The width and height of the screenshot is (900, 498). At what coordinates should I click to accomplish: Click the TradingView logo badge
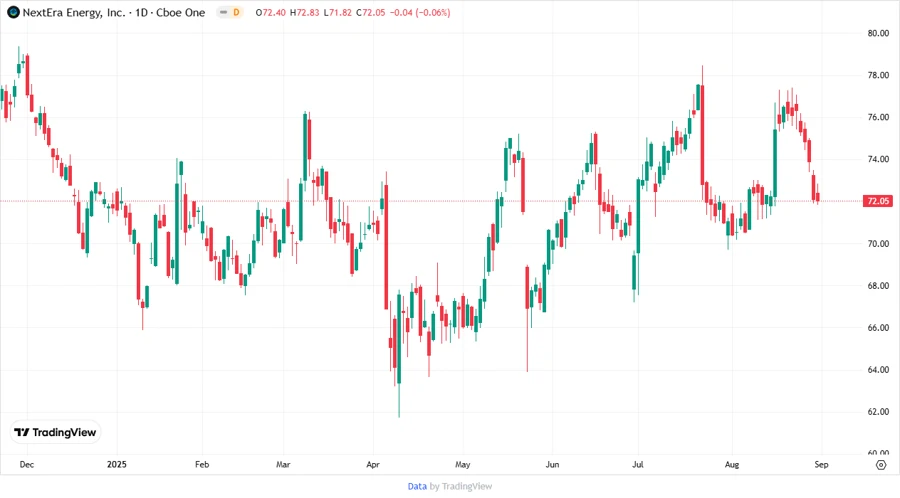point(56,432)
